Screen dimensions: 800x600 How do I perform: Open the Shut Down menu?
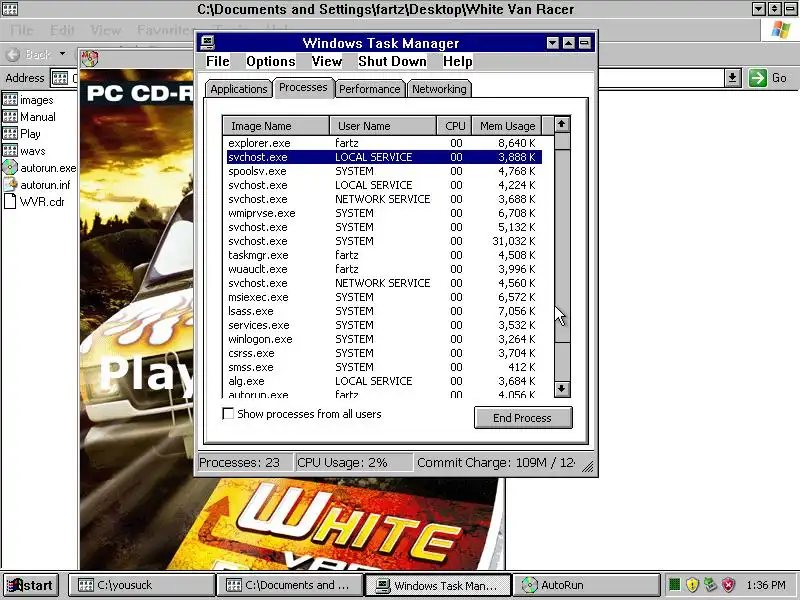coord(392,62)
